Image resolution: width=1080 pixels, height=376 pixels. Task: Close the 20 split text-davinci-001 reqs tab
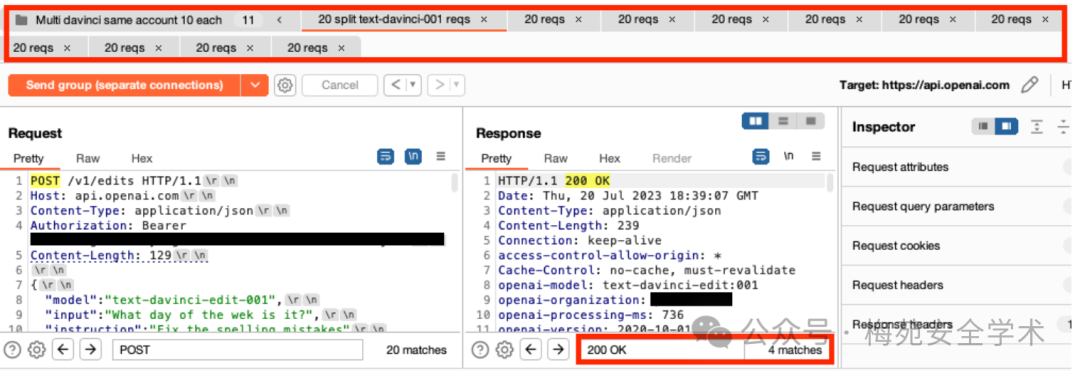(x=484, y=20)
